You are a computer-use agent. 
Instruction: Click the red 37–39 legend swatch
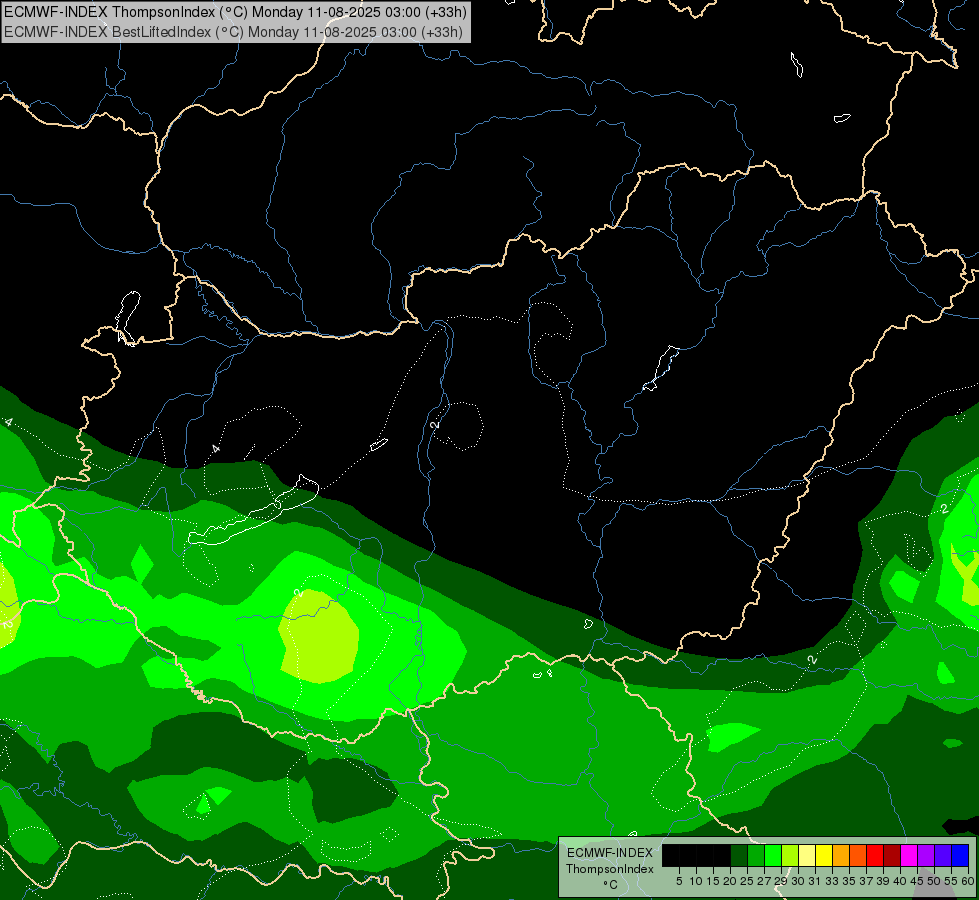(x=875, y=855)
